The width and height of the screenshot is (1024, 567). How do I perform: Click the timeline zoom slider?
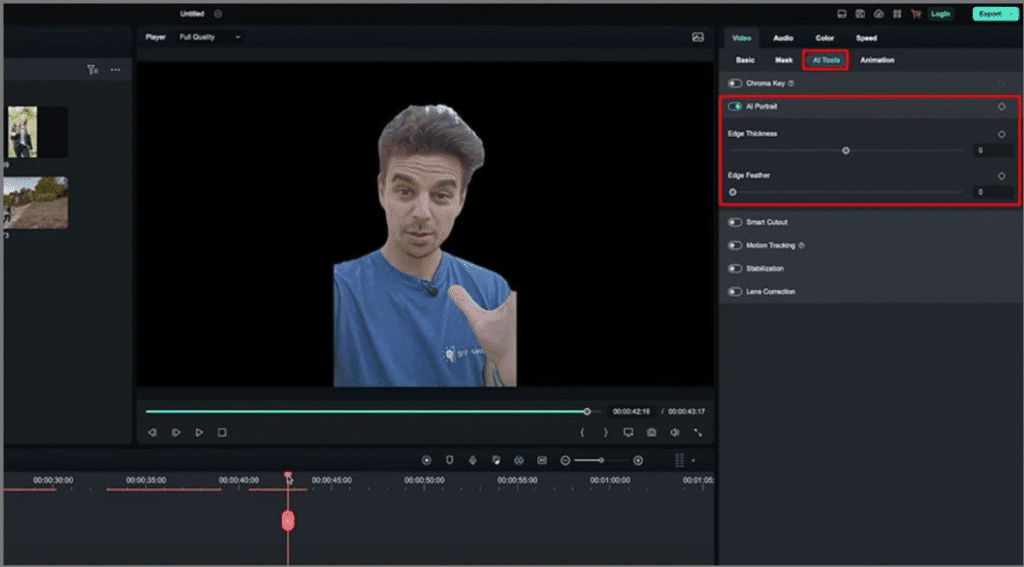coord(601,461)
